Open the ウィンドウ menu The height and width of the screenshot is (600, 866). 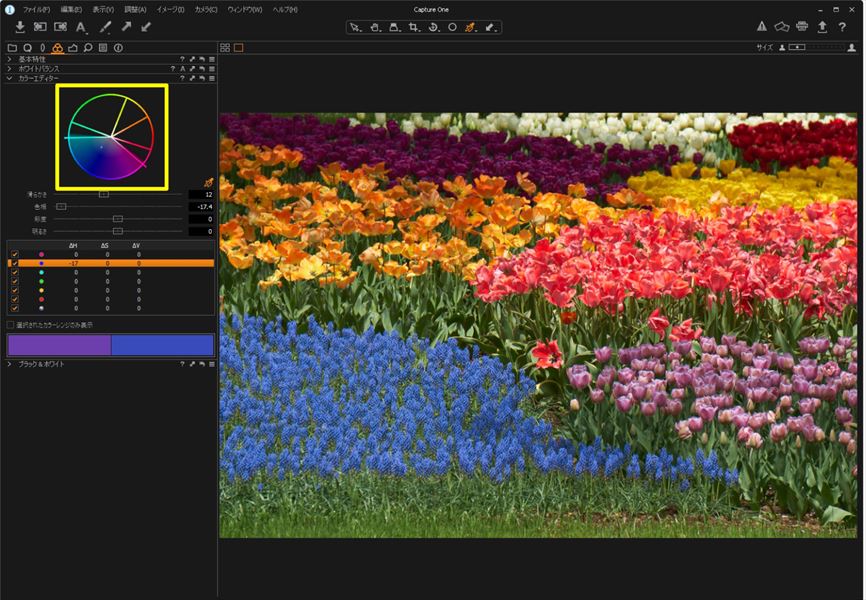pos(245,10)
